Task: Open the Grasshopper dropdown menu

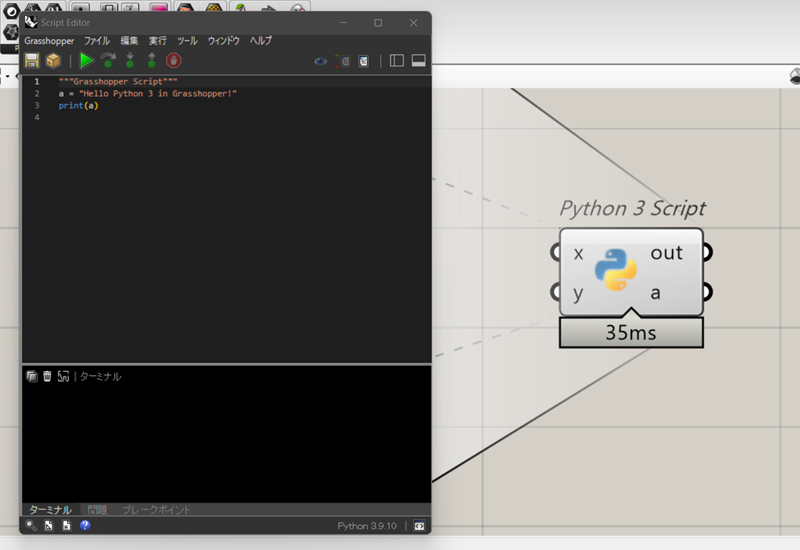Action: (x=49, y=41)
